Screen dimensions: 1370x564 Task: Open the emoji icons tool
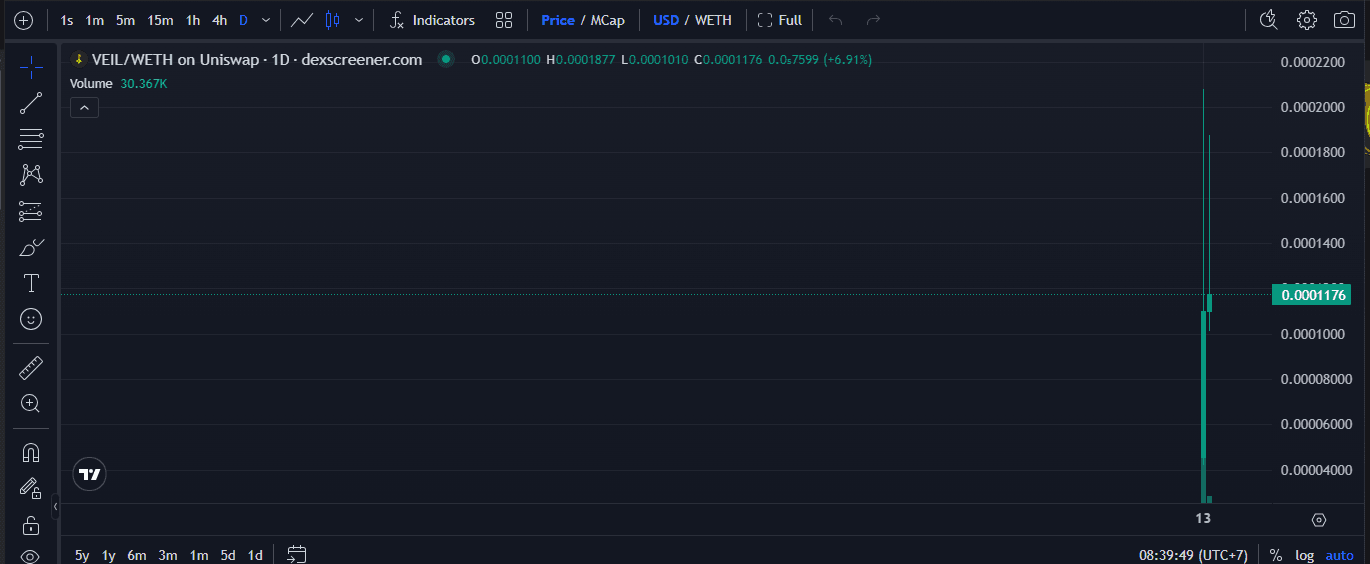coord(31,319)
